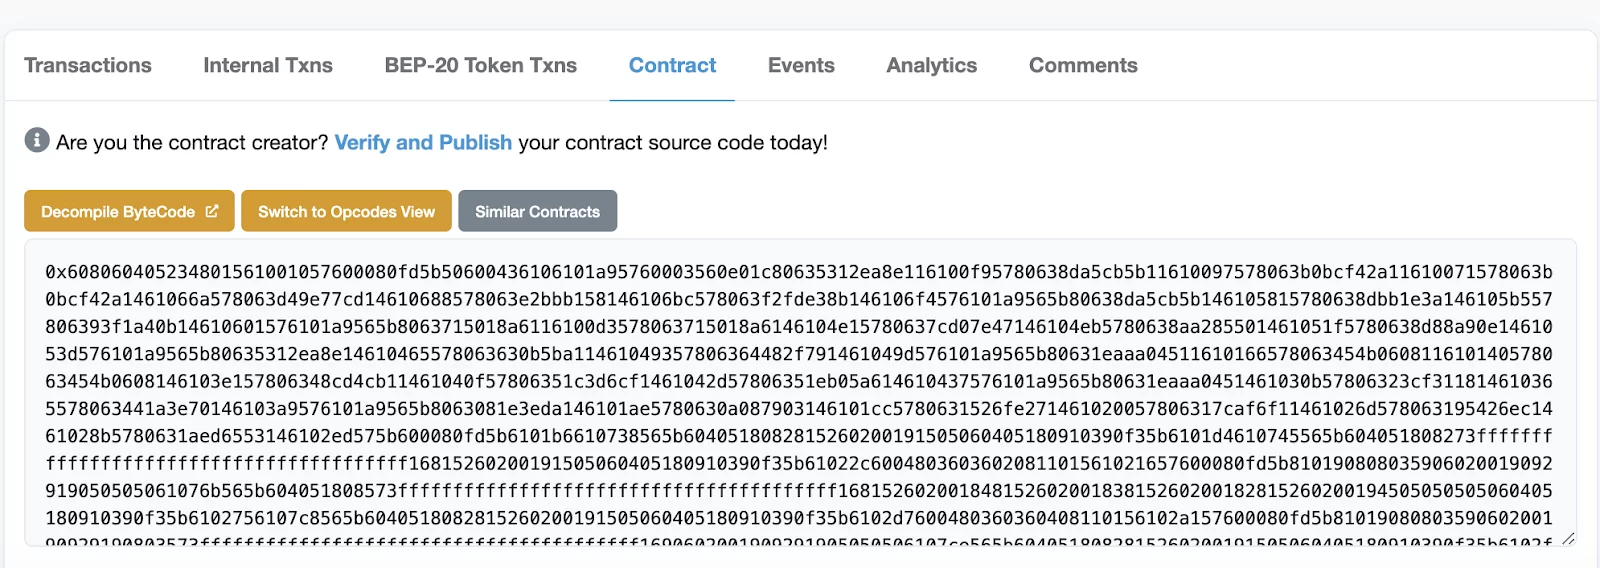Open the Transactions tab

pos(88,65)
